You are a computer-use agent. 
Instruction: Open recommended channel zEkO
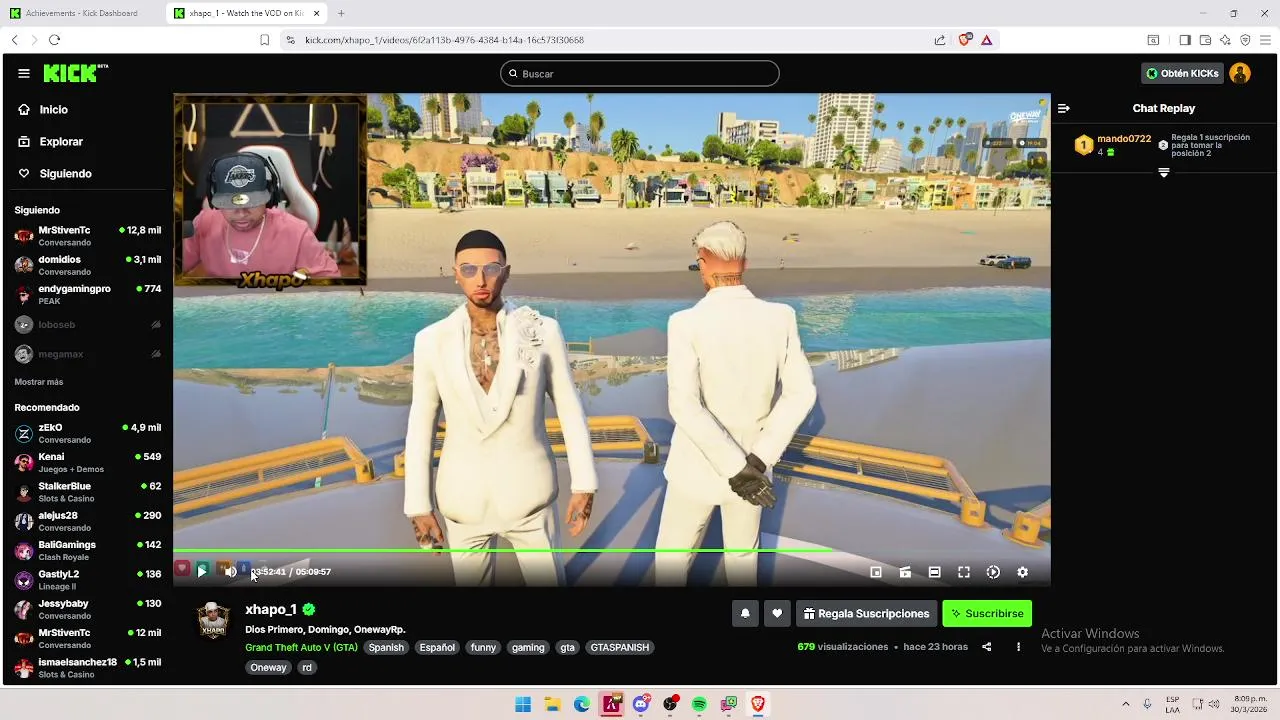[x=87, y=433]
